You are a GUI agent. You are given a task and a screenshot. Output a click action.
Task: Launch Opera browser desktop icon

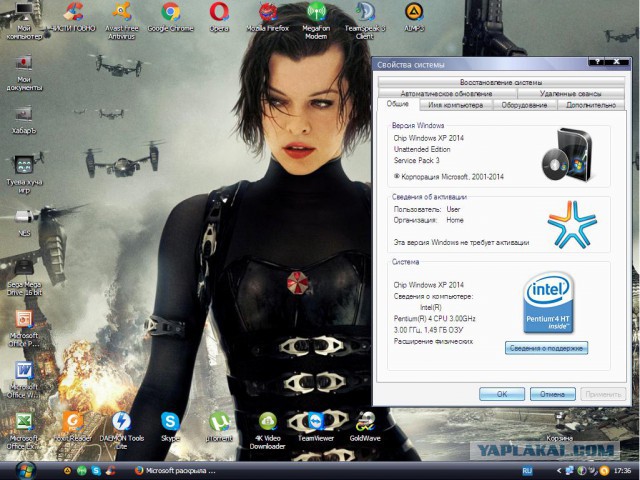coord(219,17)
